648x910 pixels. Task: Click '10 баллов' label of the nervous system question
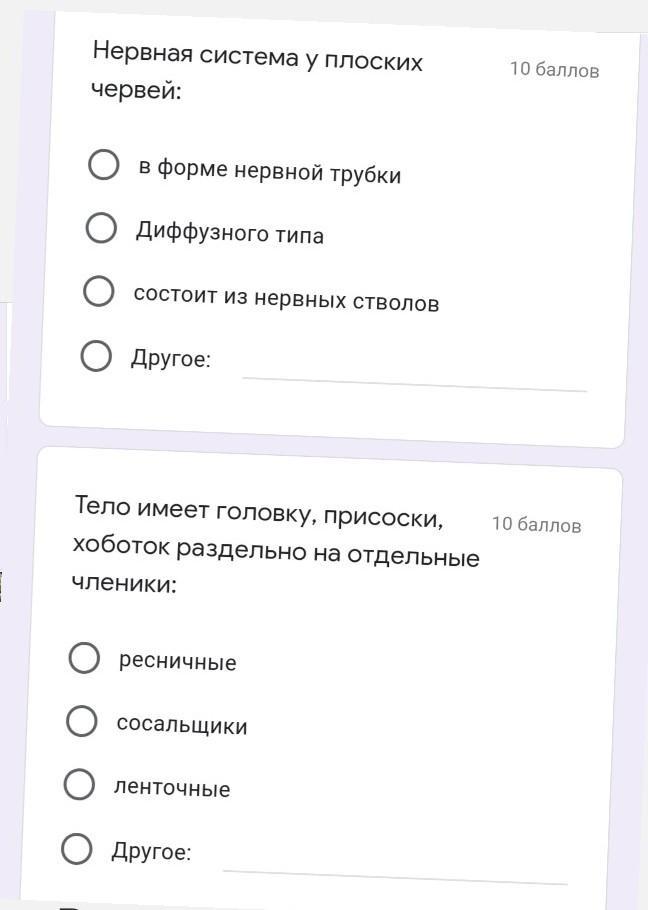554,70
